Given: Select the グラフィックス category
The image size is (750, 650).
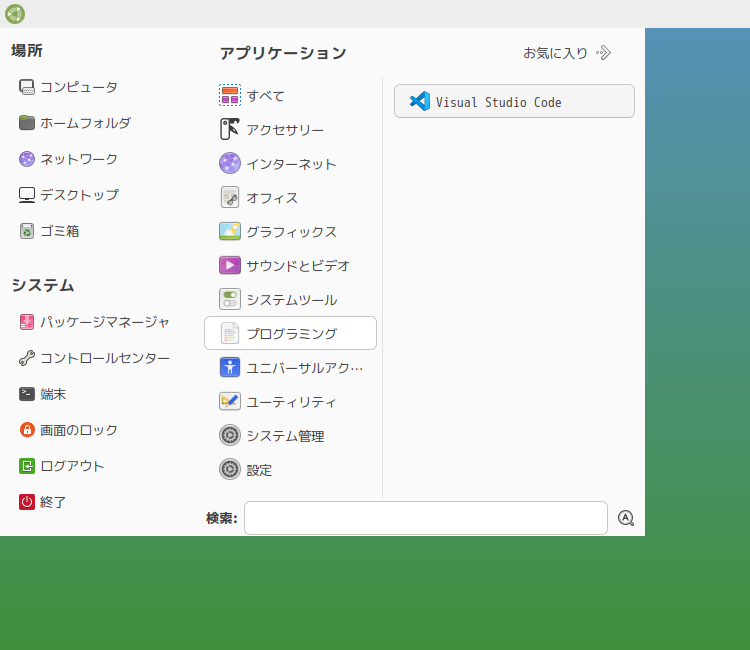Looking at the screenshot, I should [x=290, y=231].
